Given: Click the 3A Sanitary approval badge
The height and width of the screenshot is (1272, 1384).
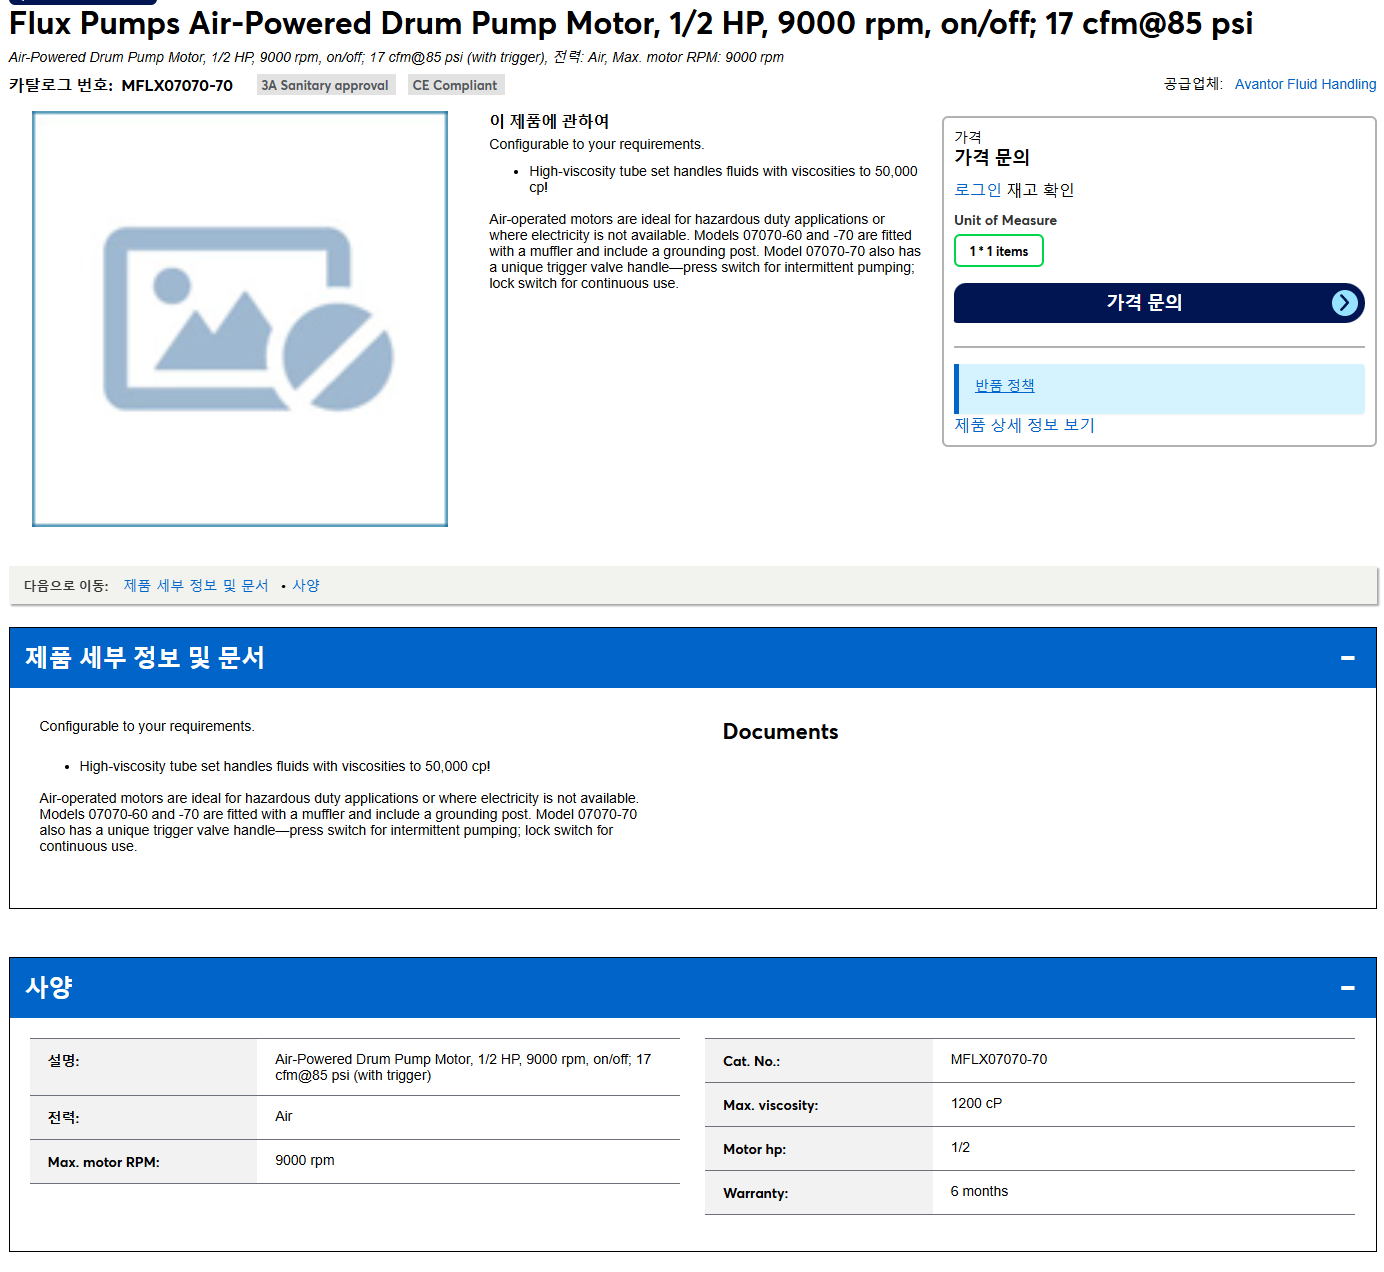Looking at the screenshot, I should (325, 85).
